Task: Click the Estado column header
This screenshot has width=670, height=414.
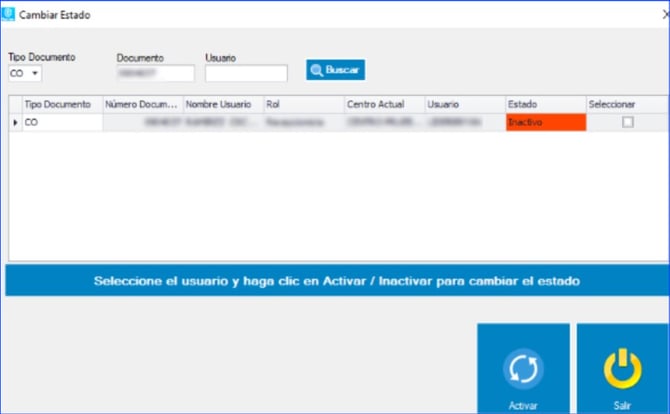Action: point(545,104)
